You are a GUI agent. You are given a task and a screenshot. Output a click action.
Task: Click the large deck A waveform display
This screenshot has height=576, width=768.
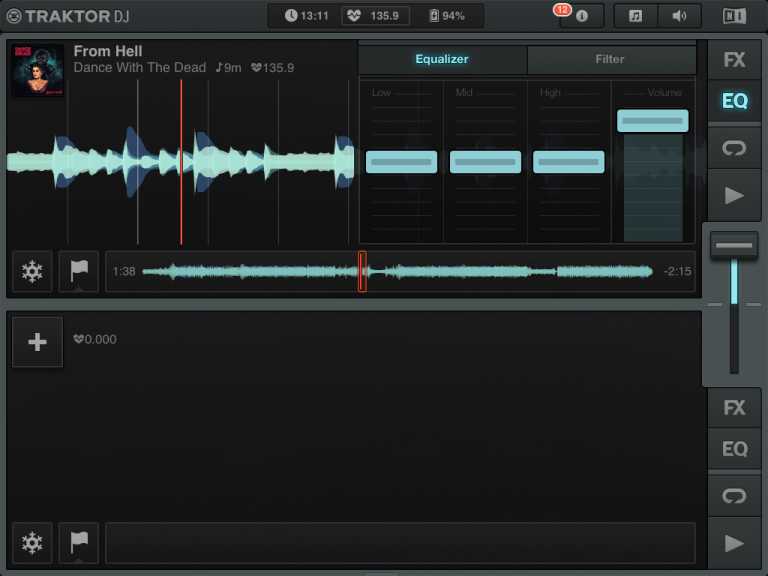coord(181,163)
